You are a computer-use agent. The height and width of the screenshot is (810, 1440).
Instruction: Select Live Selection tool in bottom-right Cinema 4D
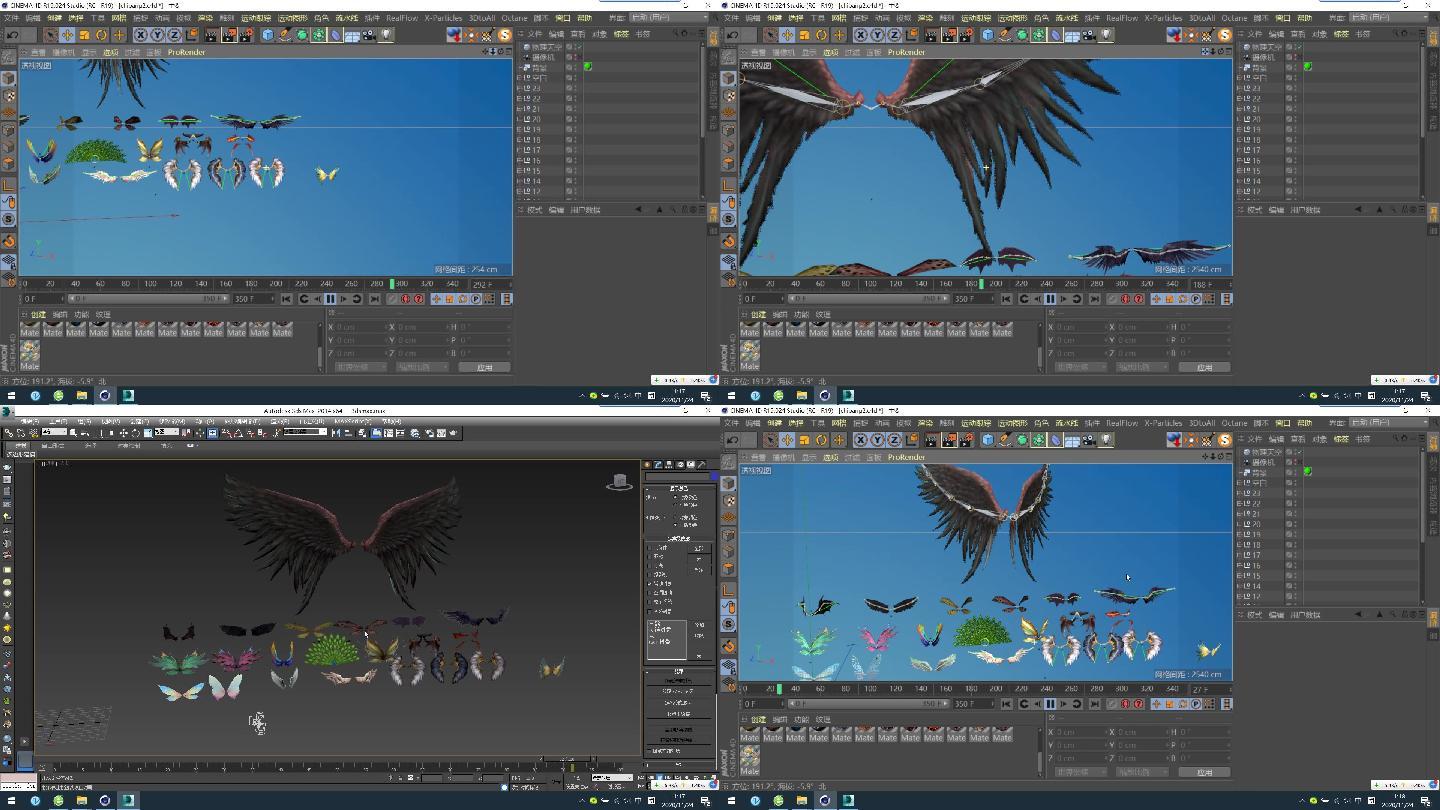[x=770, y=440]
